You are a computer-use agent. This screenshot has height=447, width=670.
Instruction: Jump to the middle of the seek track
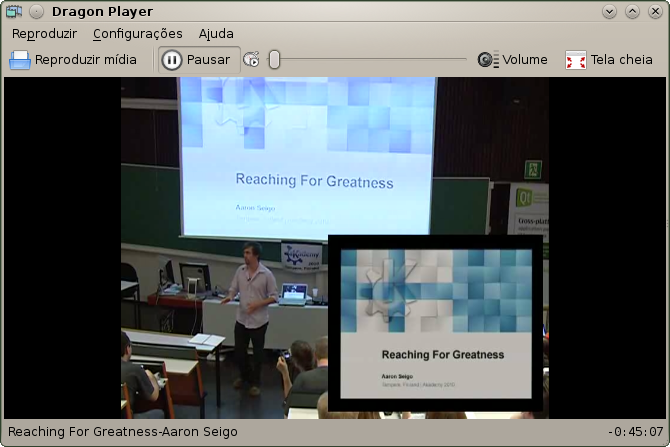369,60
